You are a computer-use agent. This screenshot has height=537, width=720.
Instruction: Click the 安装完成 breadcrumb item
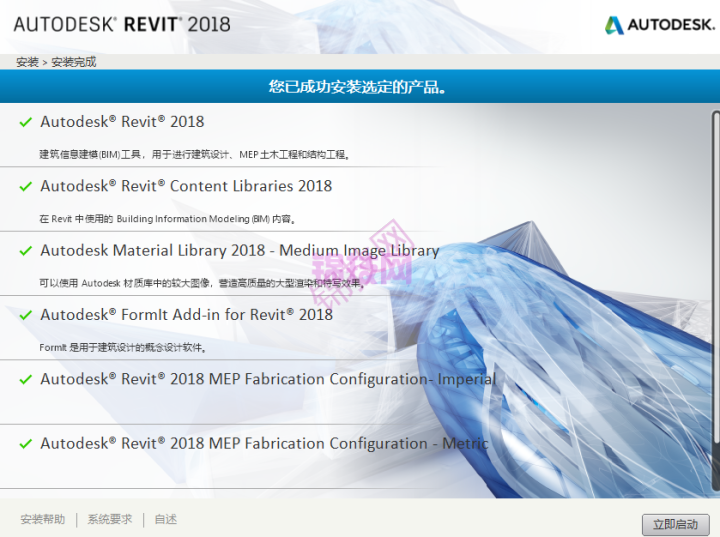point(73,62)
